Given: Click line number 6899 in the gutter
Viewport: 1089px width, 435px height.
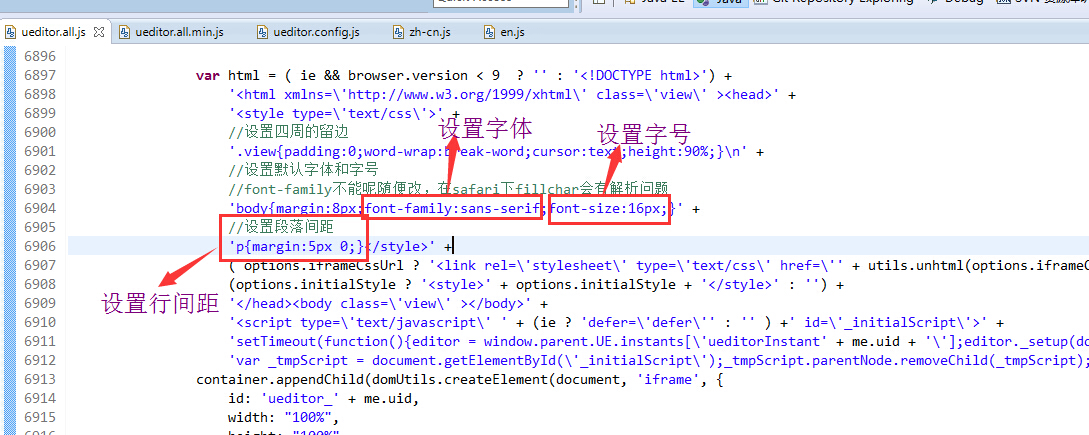Looking at the screenshot, I should coord(40,113).
